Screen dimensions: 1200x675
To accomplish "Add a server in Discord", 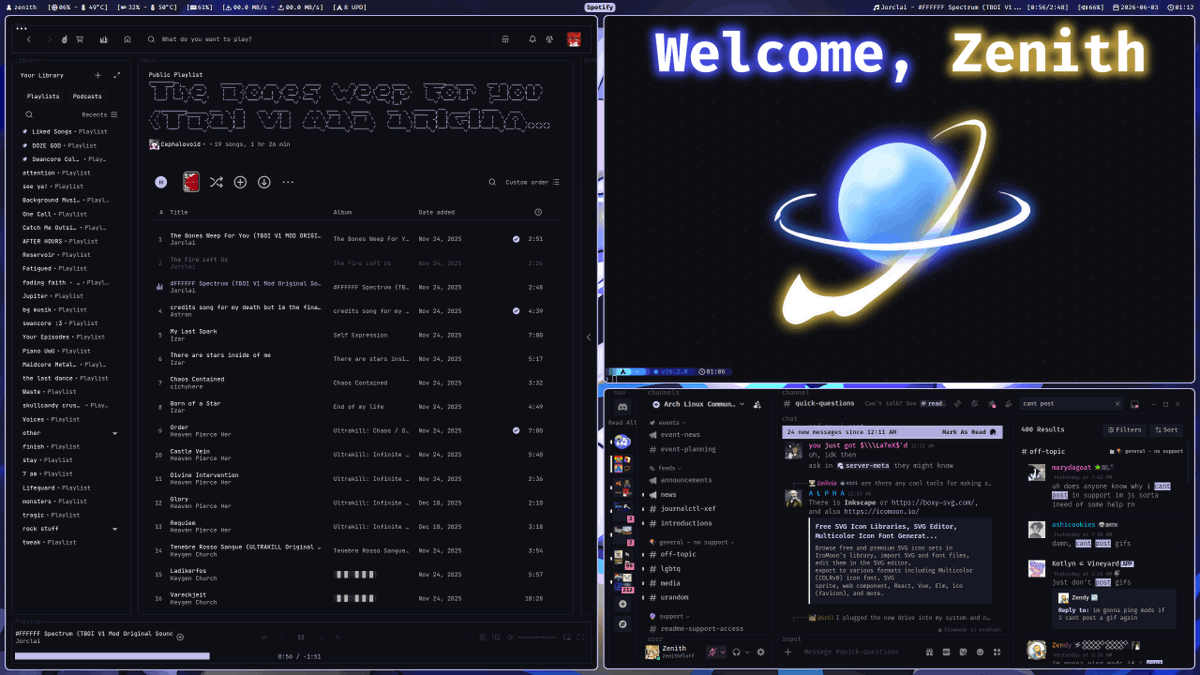I will point(622,604).
